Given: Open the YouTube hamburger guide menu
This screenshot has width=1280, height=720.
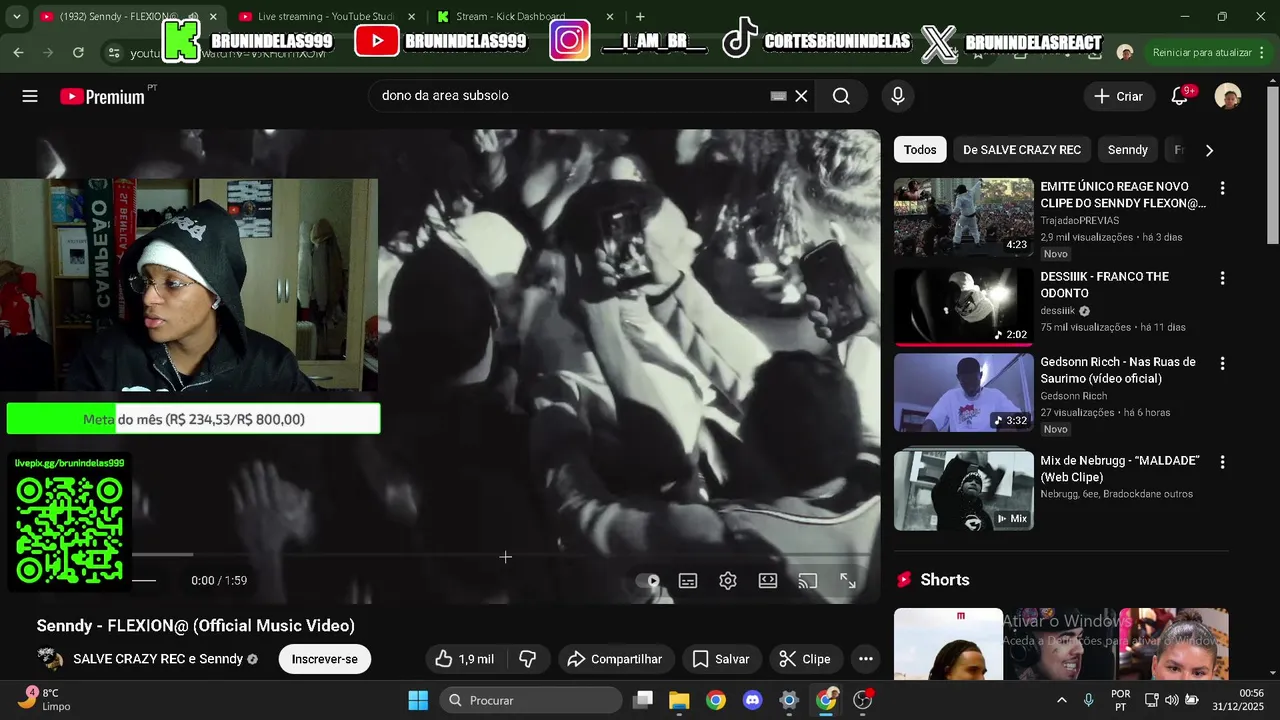Looking at the screenshot, I should click(x=30, y=96).
